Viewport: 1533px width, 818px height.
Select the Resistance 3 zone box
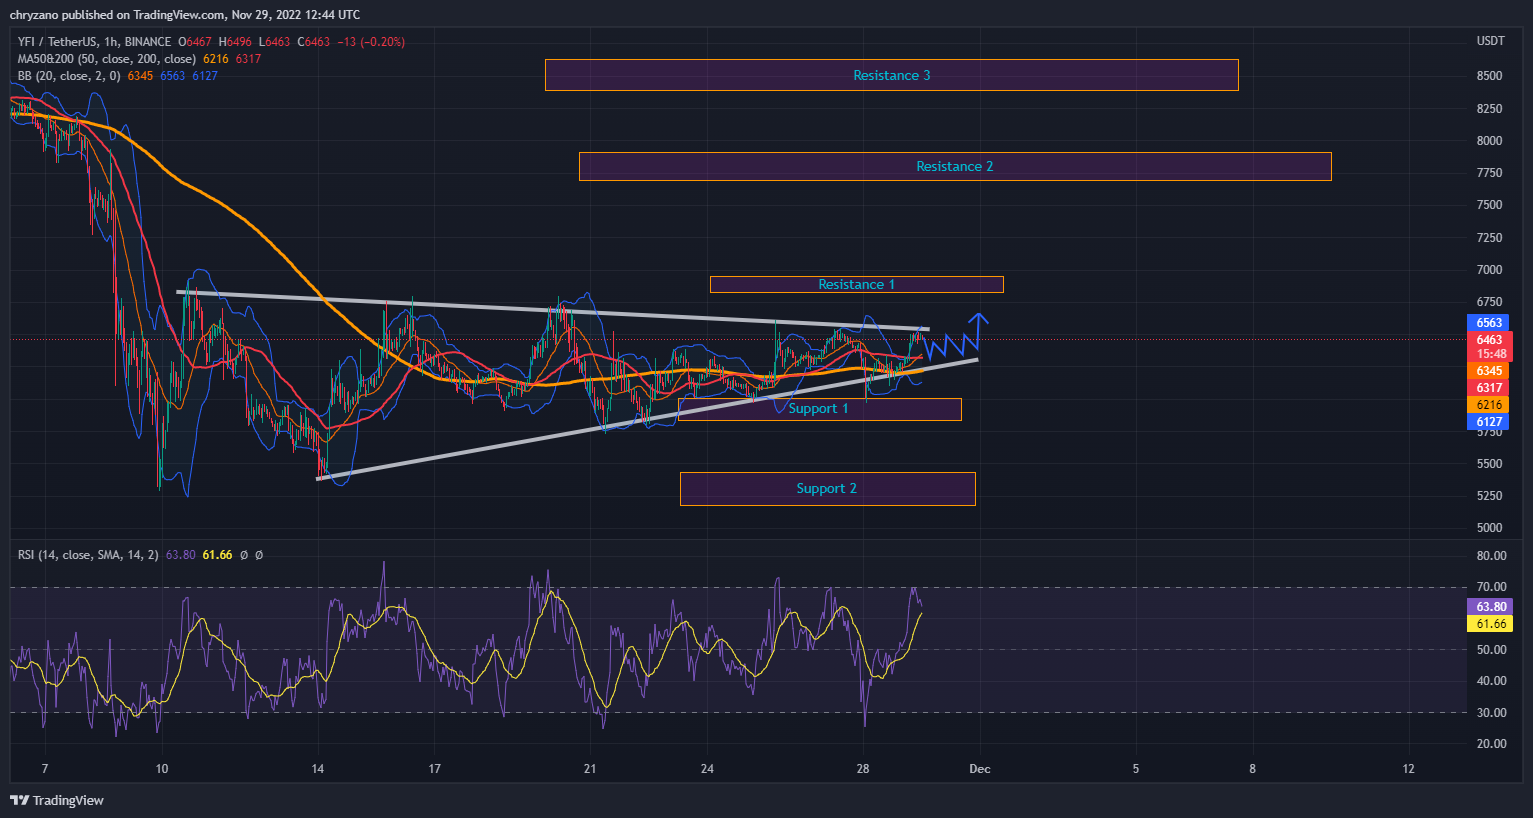[890, 75]
